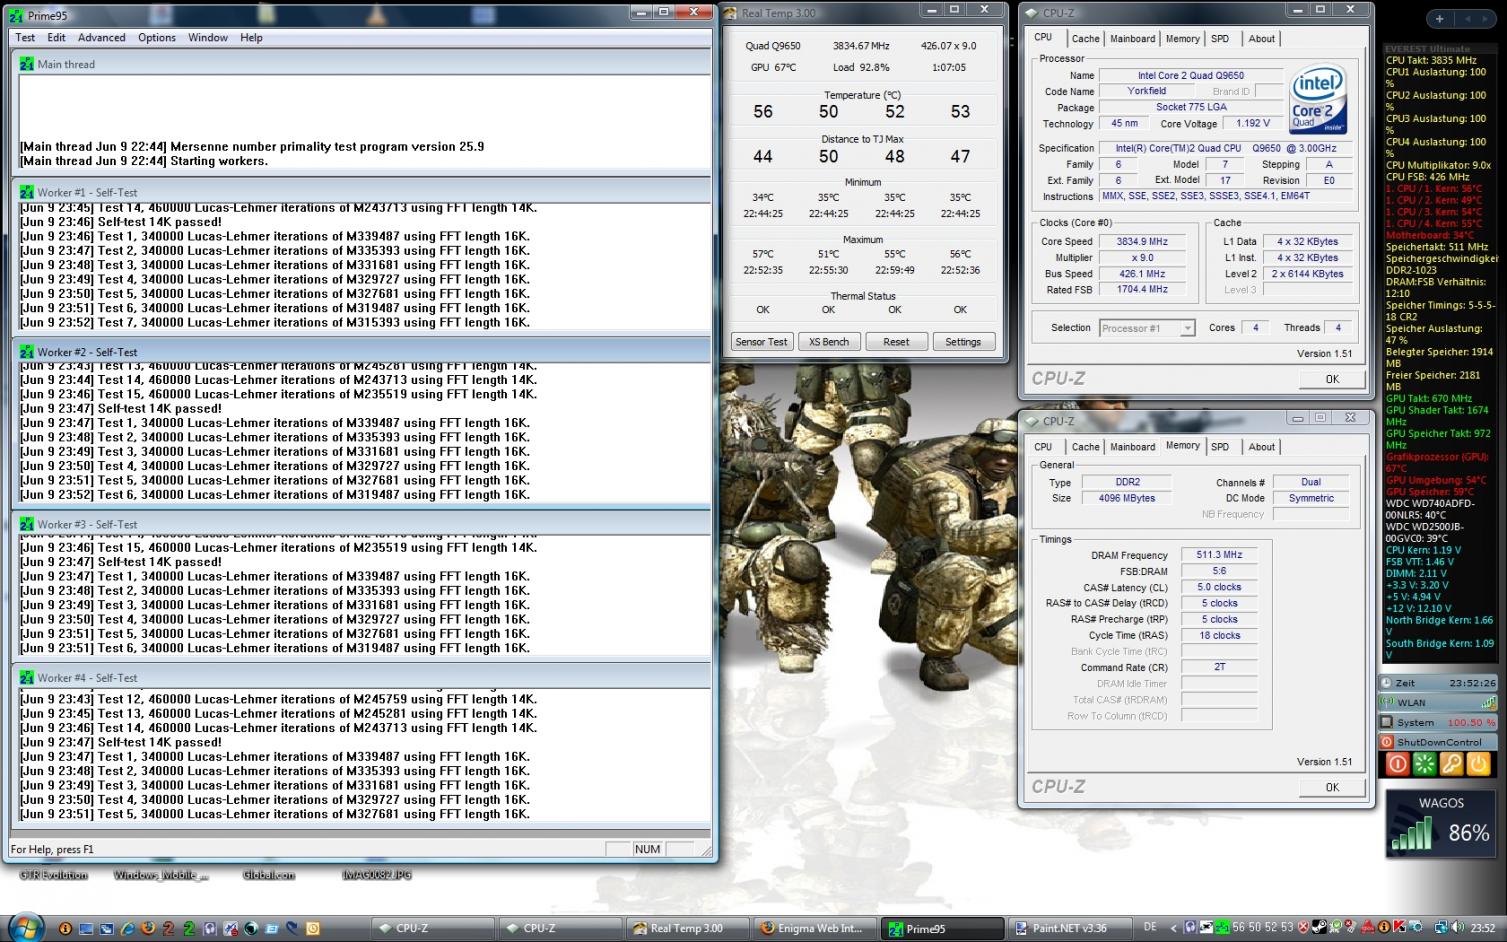Open Real Temp Settings button
The height and width of the screenshot is (942, 1507).
pos(962,342)
